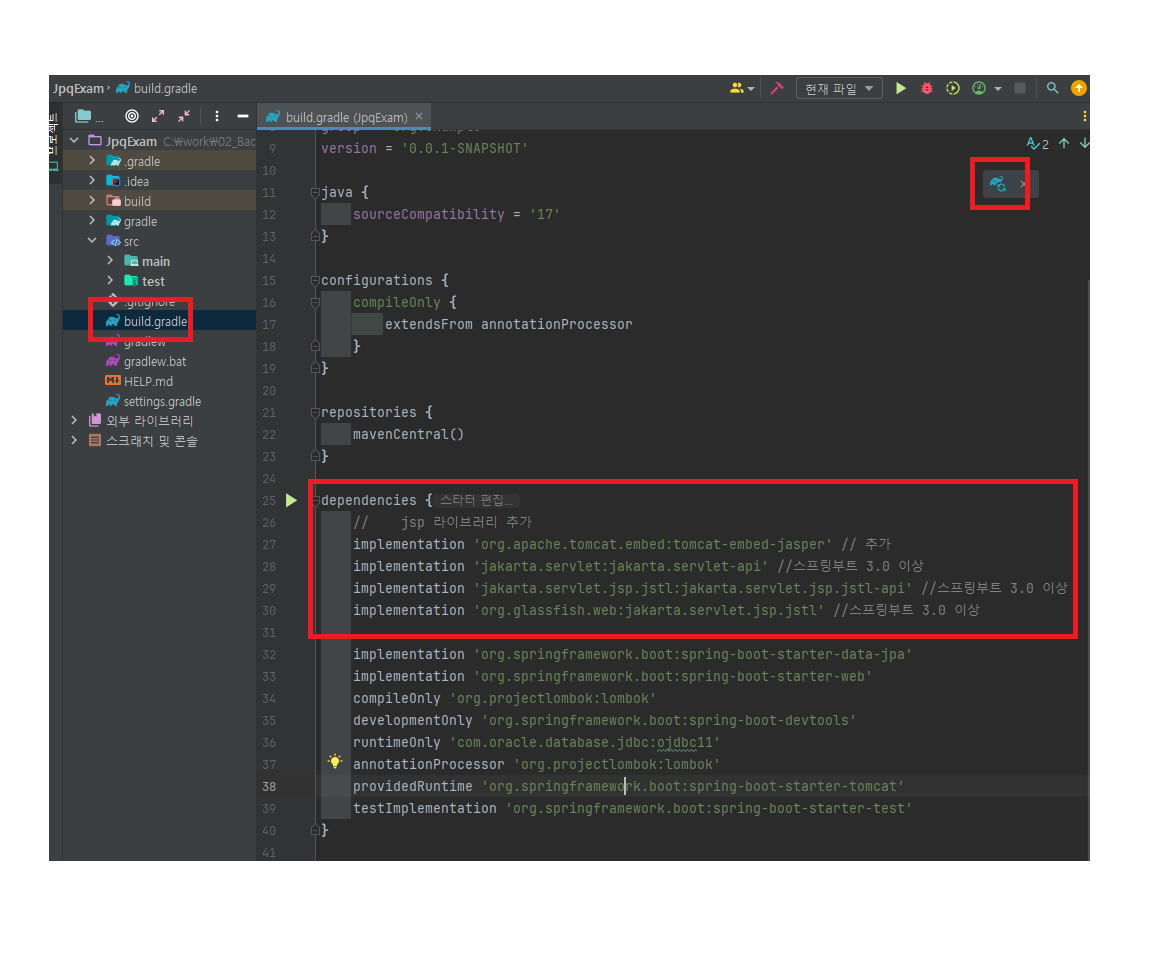Go to previous highlighted problem arrow
Image resolution: width=1157 pixels, height=953 pixels.
[x=1064, y=144]
